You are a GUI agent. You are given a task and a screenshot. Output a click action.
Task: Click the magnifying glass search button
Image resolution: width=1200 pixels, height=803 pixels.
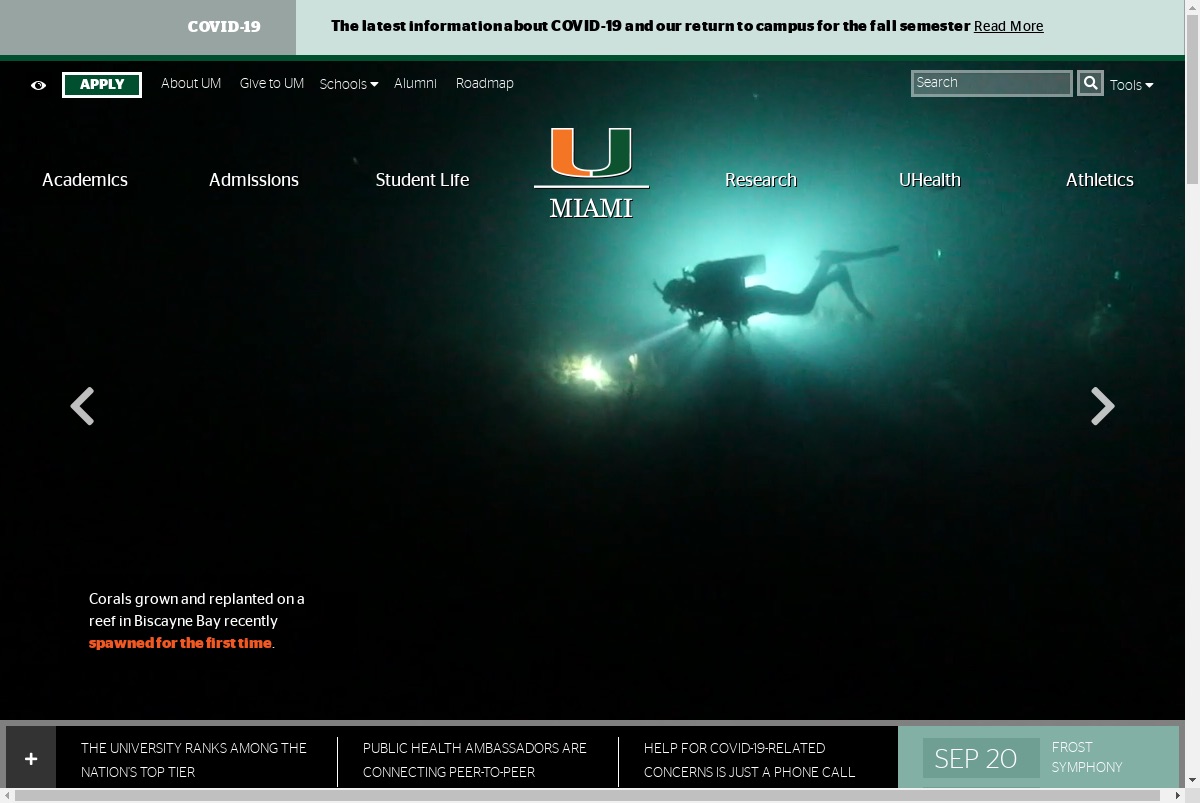[x=1090, y=83]
